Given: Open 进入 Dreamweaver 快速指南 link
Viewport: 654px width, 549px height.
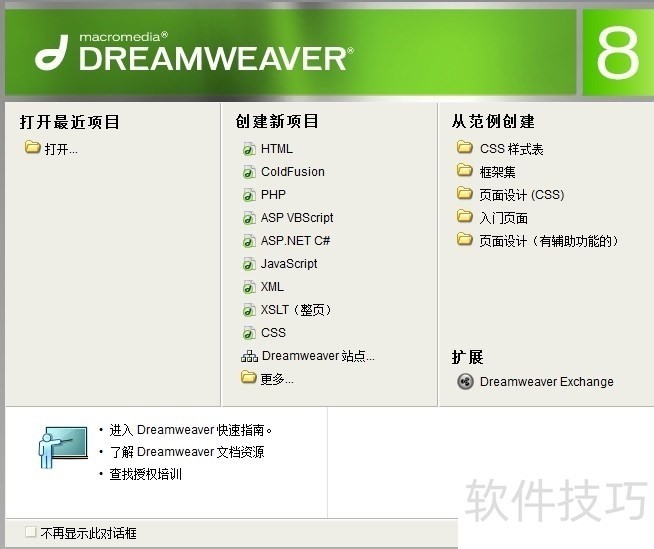Looking at the screenshot, I should tap(191, 430).
